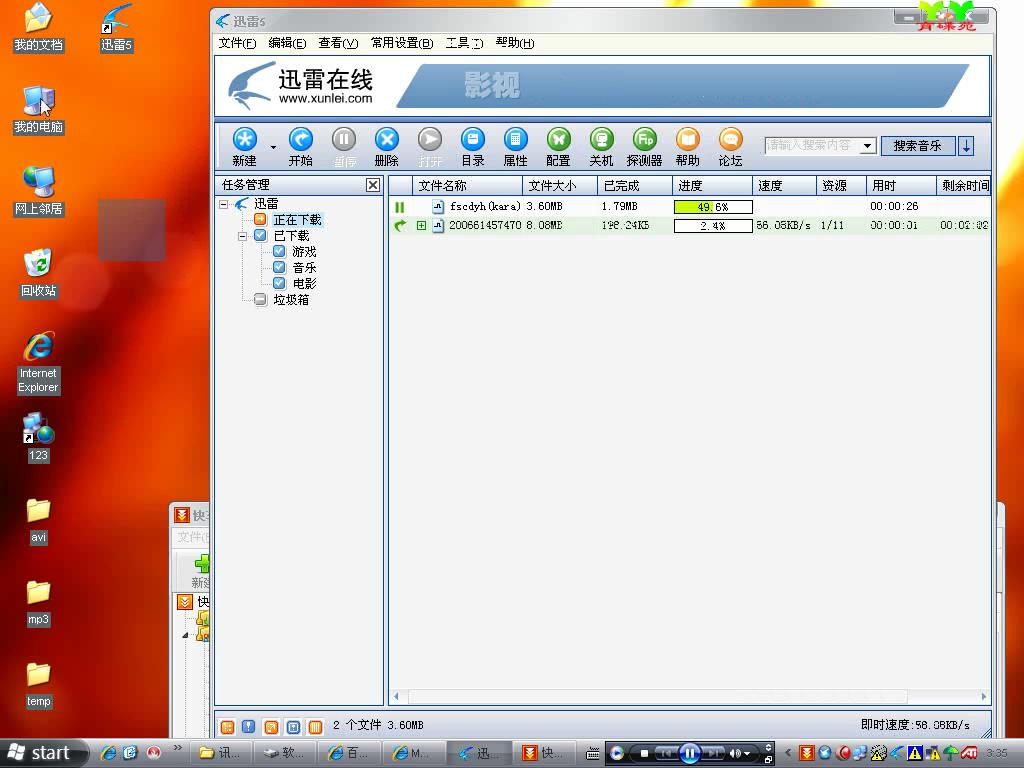Viewport: 1024px width, 768px height.
Task: Click the 帮助 (Help) toolbar icon
Action: 688,147
